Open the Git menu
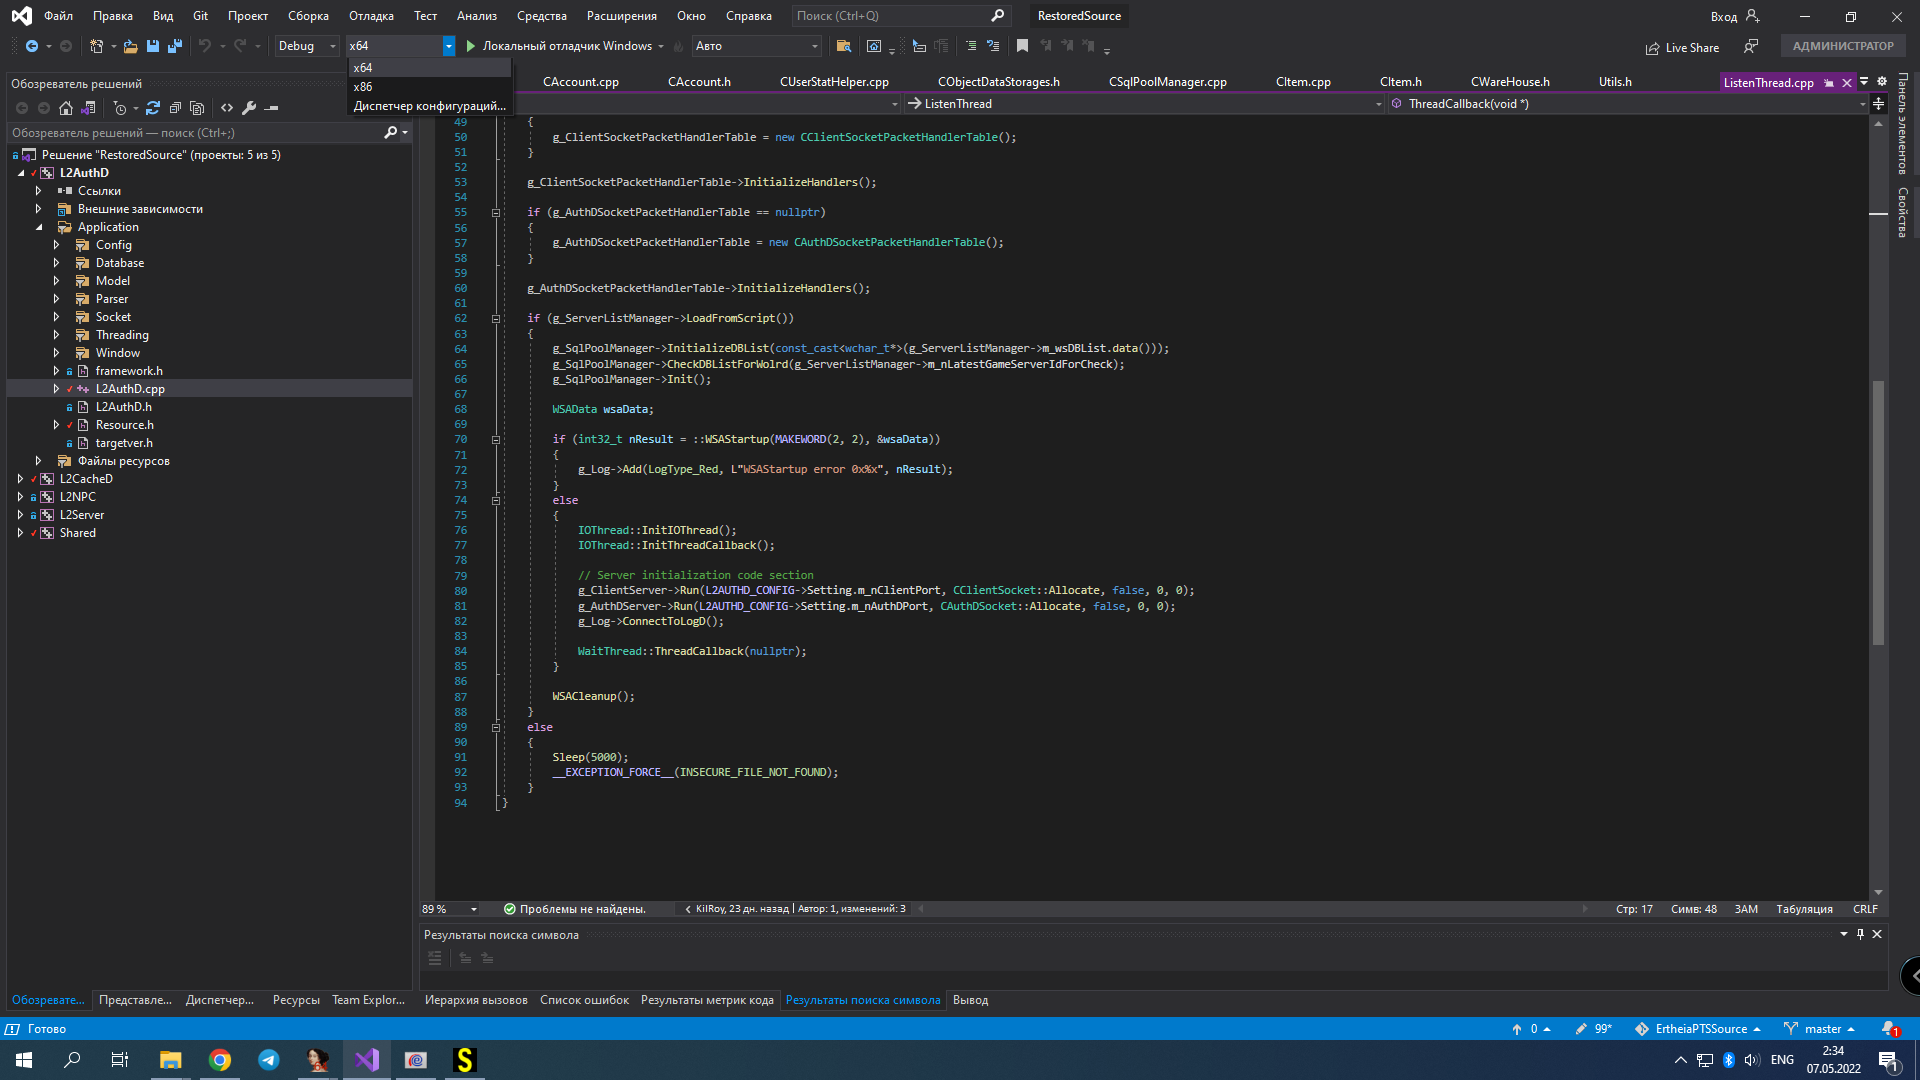 pyautogui.click(x=200, y=16)
